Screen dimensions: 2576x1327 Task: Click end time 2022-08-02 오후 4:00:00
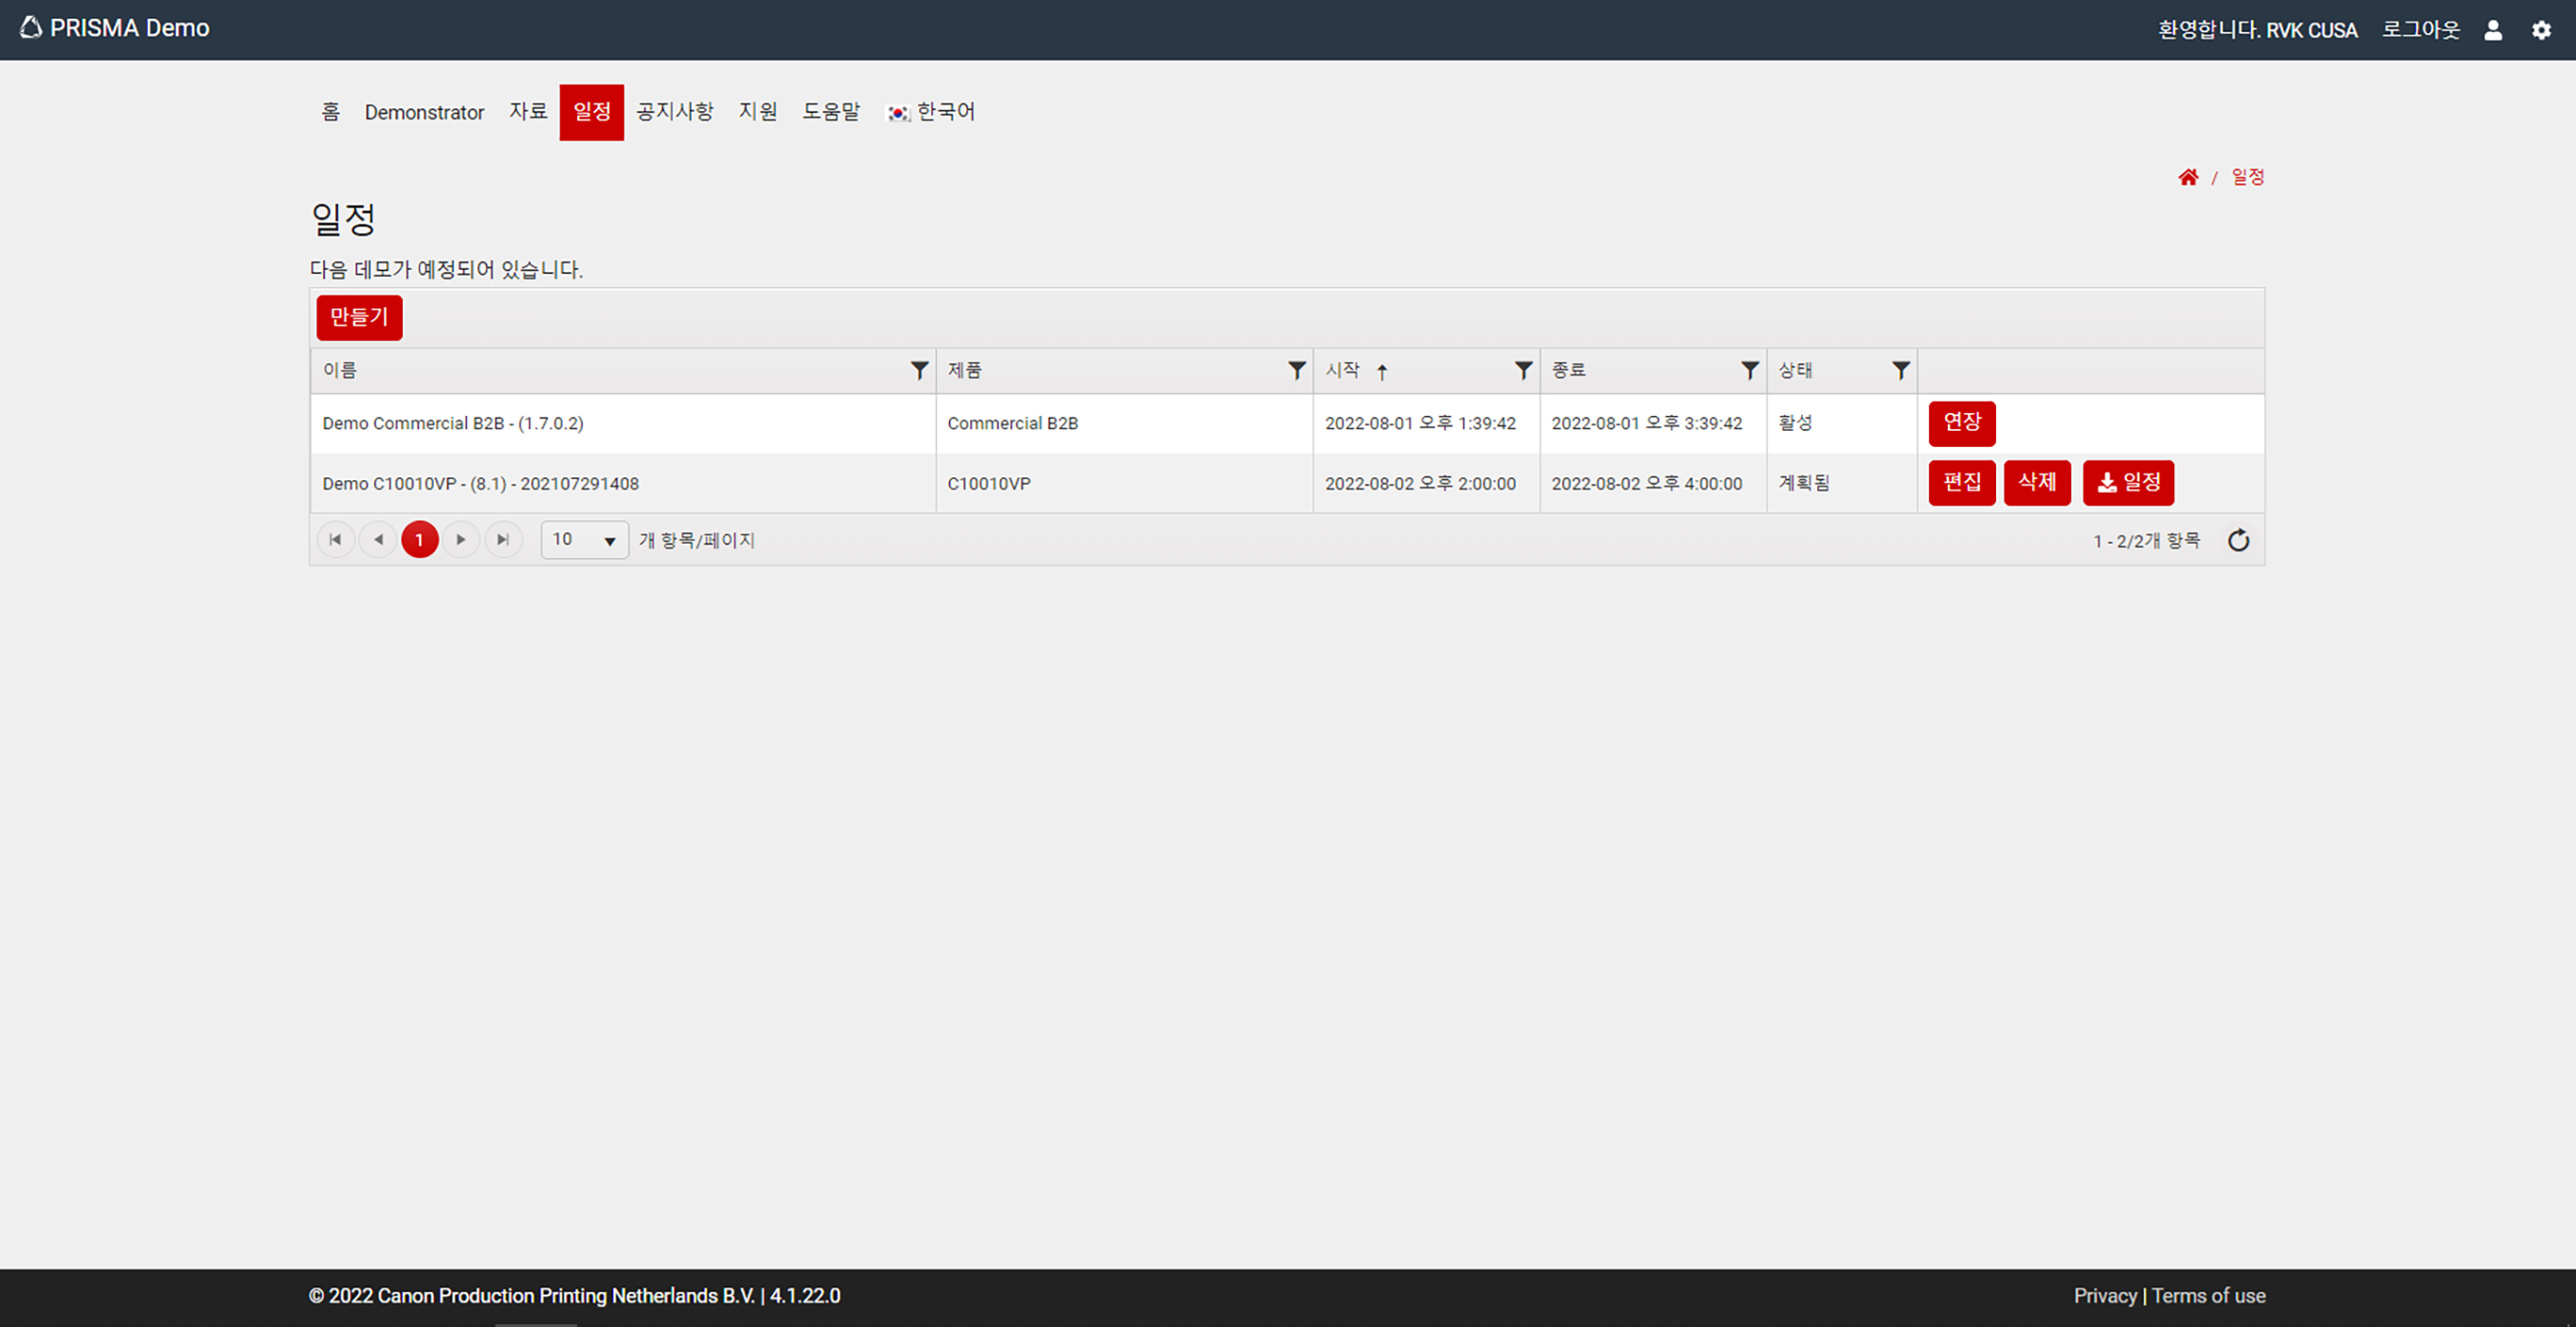pyautogui.click(x=1646, y=483)
